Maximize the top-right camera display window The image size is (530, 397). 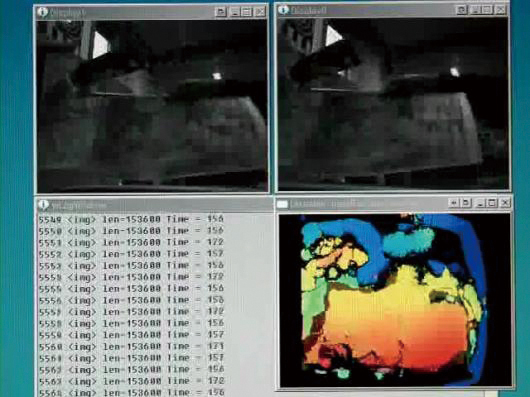pyautogui.click(x=487, y=10)
